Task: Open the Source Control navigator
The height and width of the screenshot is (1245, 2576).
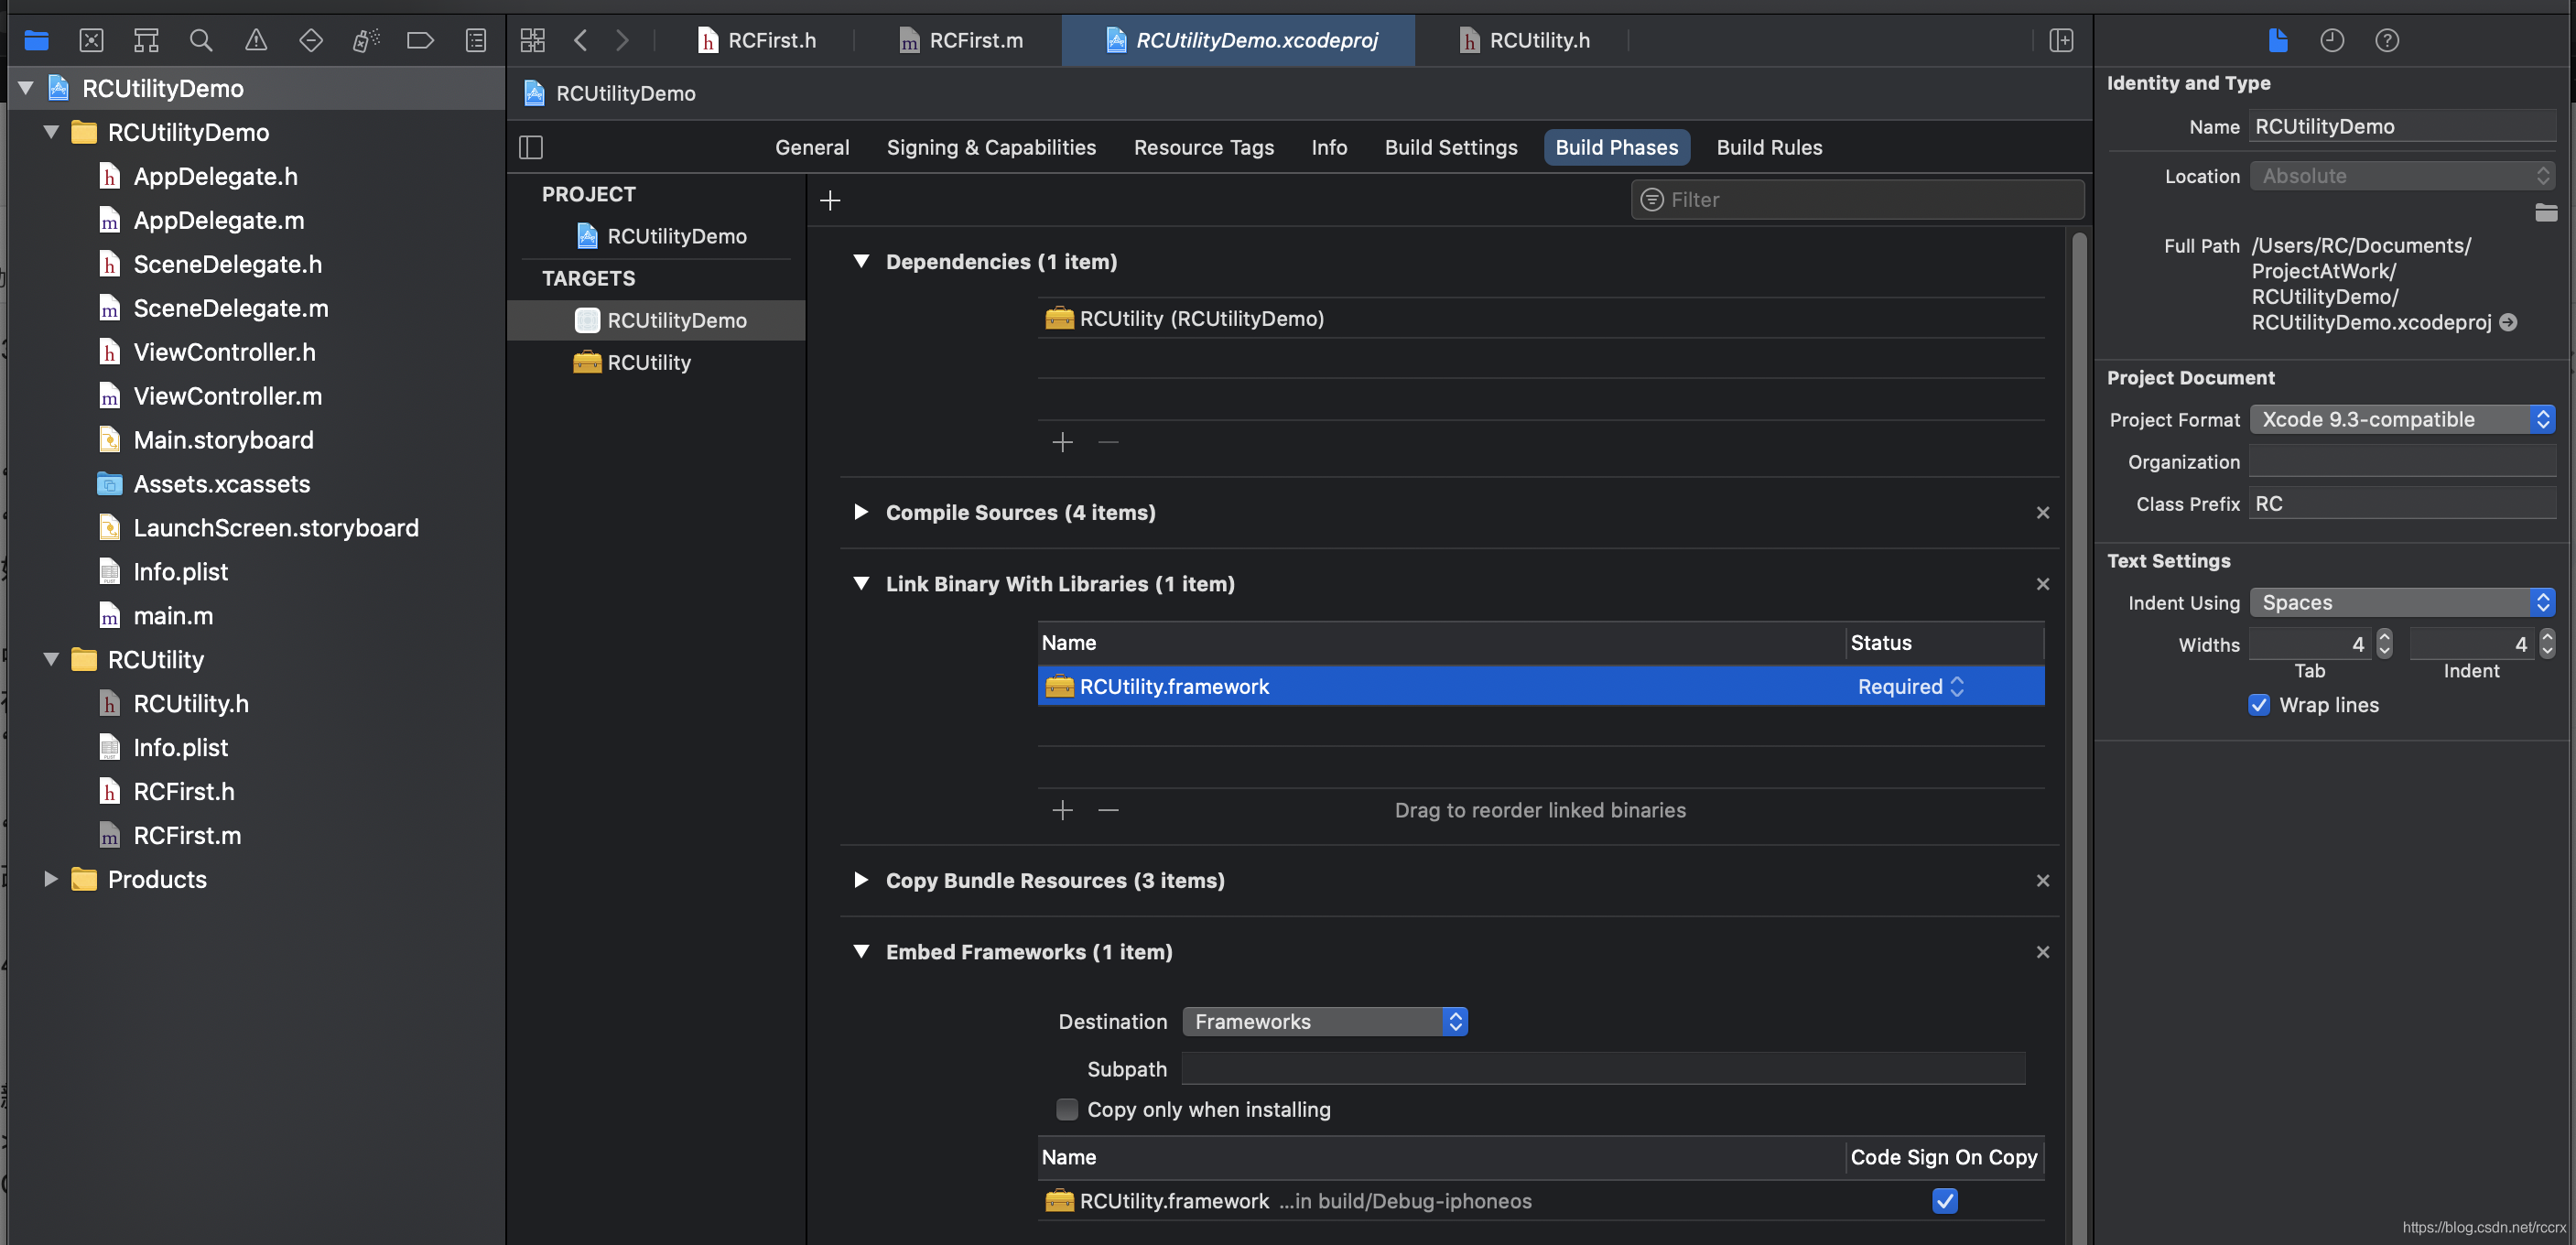Action: [91, 40]
